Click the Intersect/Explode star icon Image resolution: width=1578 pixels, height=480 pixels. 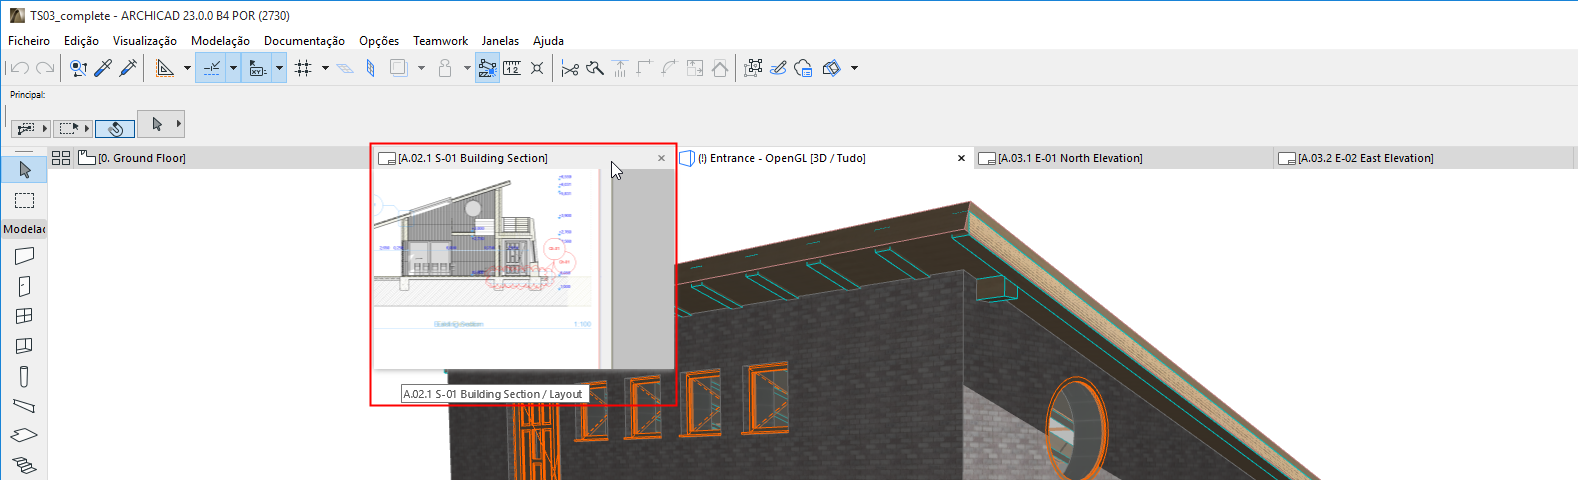537,68
